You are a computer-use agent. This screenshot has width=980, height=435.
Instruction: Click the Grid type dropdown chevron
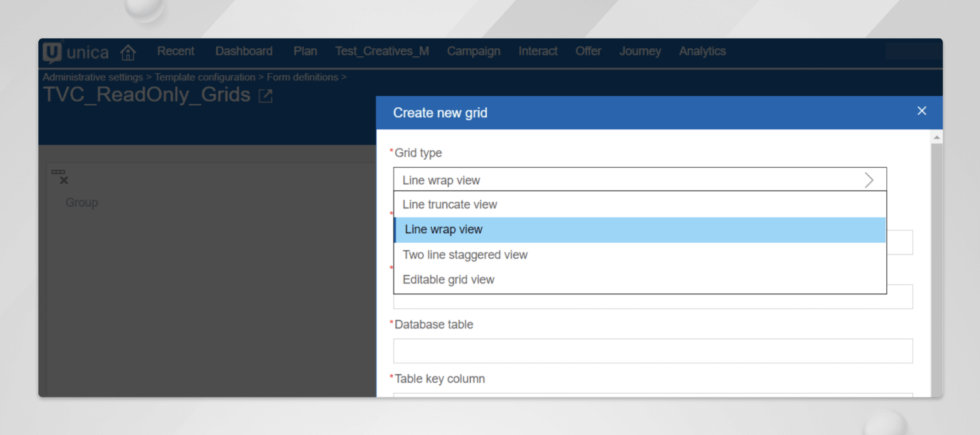pyautogui.click(x=869, y=181)
